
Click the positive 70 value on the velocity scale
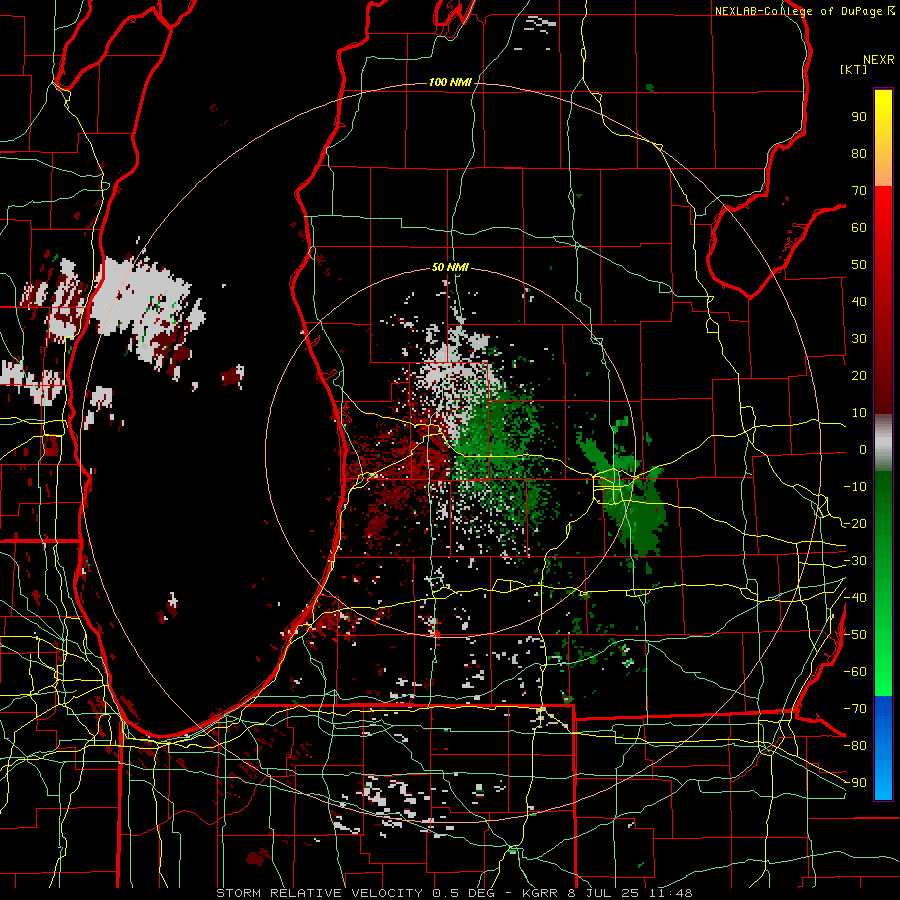point(859,191)
